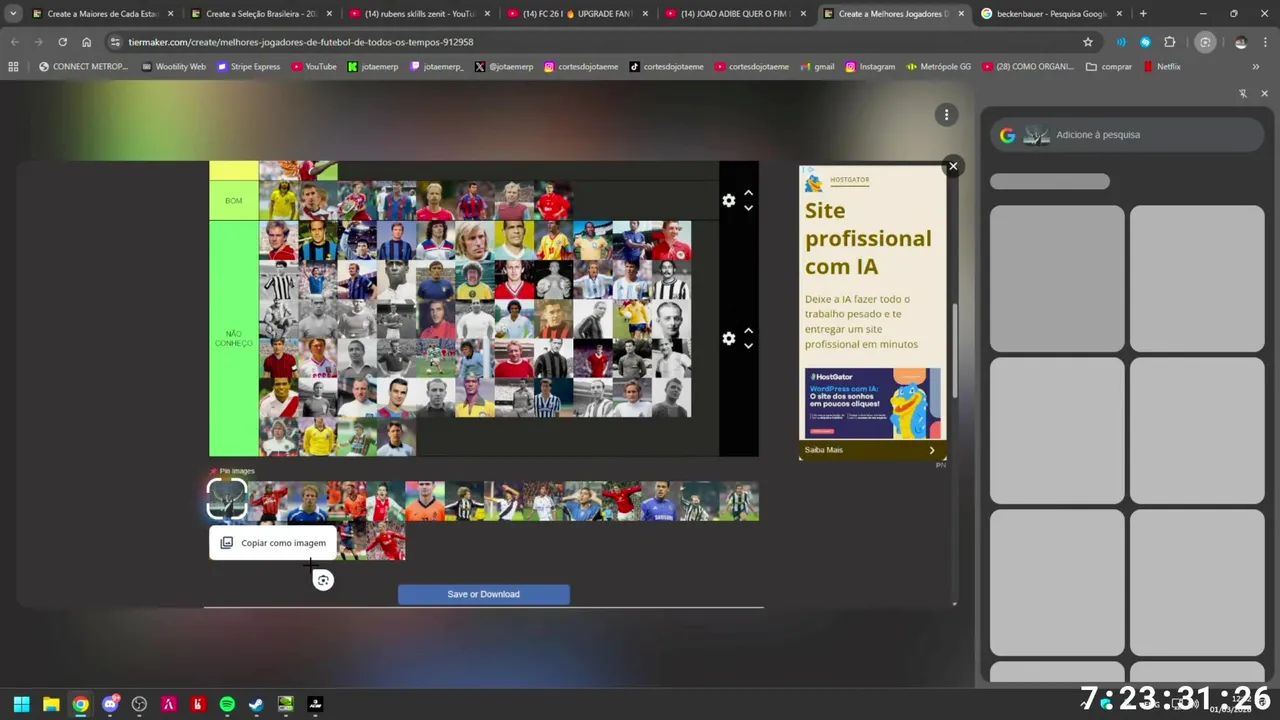1280x720 pixels.
Task: Open Discord from the taskbar
Action: pyautogui.click(x=110, y=704)
